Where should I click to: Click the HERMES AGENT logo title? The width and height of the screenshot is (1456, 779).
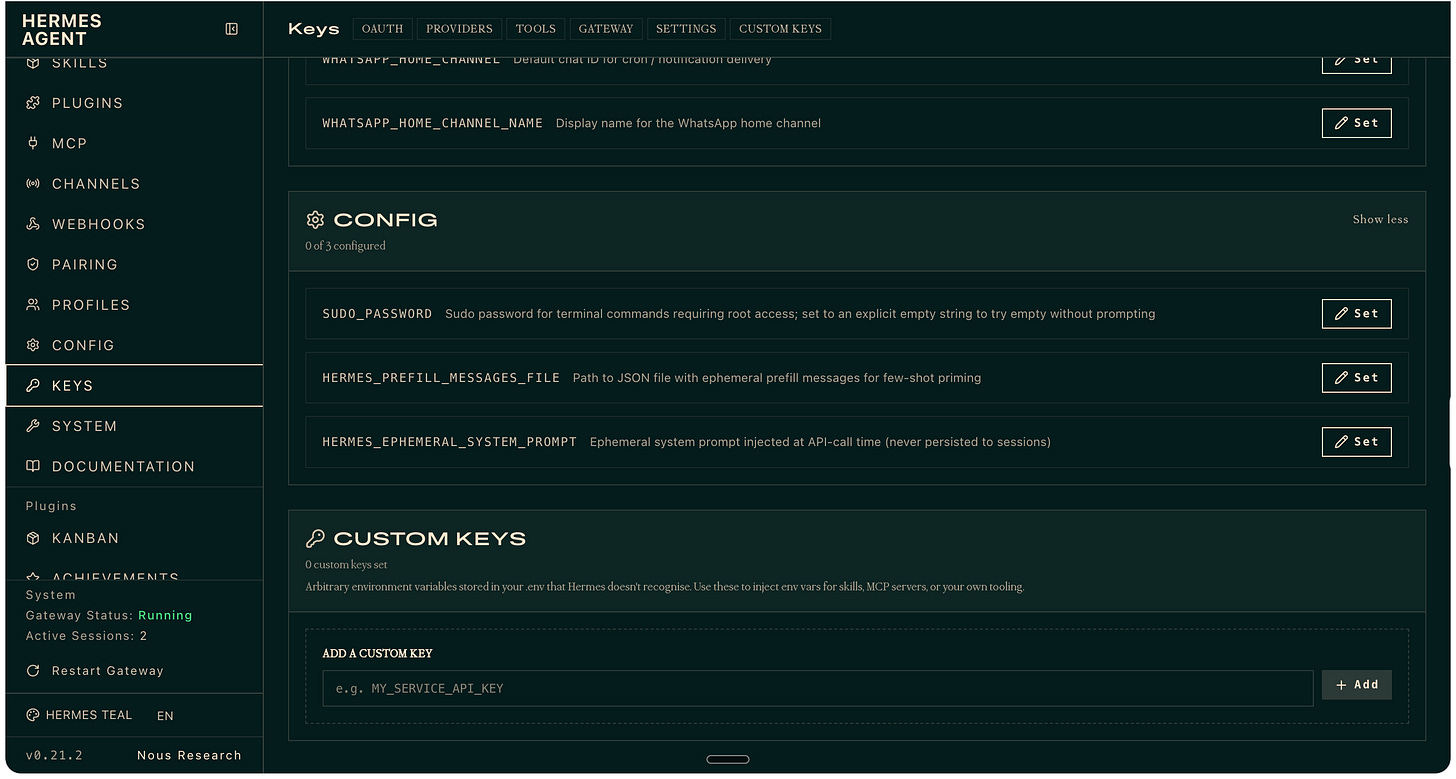pyautogui.click(x=61, y=30)
